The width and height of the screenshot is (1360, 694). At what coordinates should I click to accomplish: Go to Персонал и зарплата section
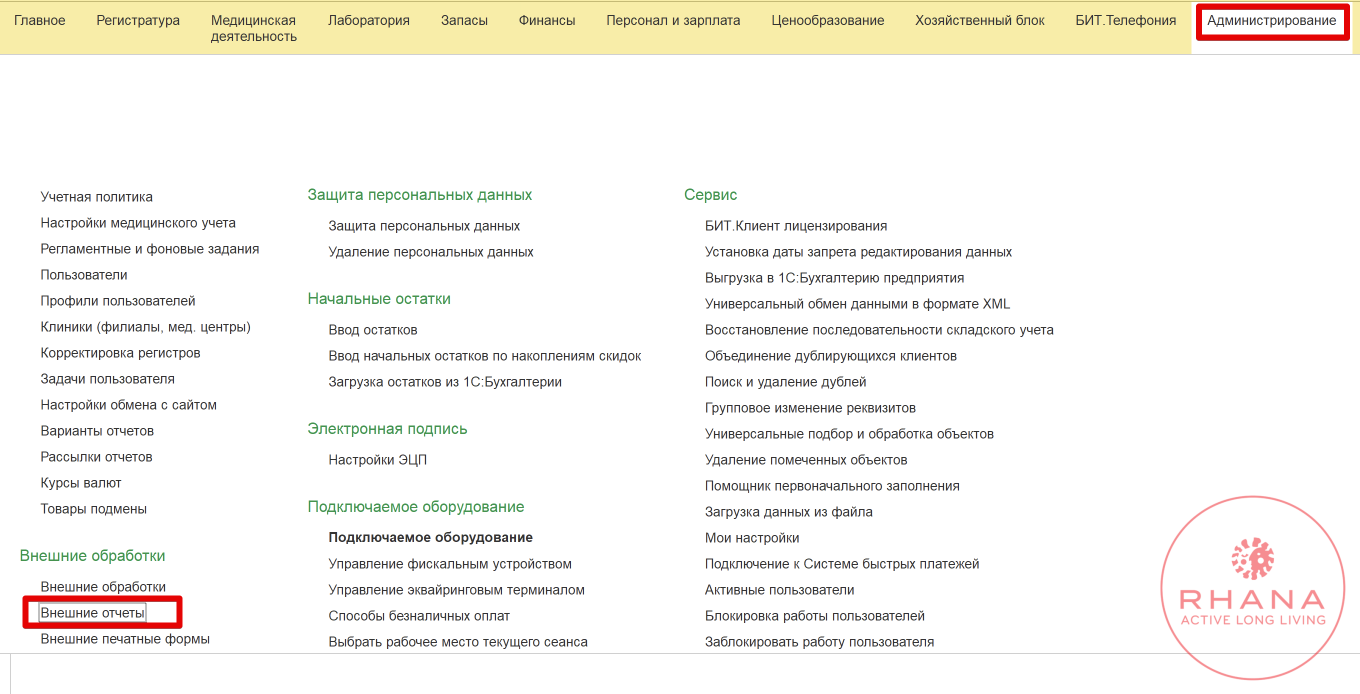point(673,21)
